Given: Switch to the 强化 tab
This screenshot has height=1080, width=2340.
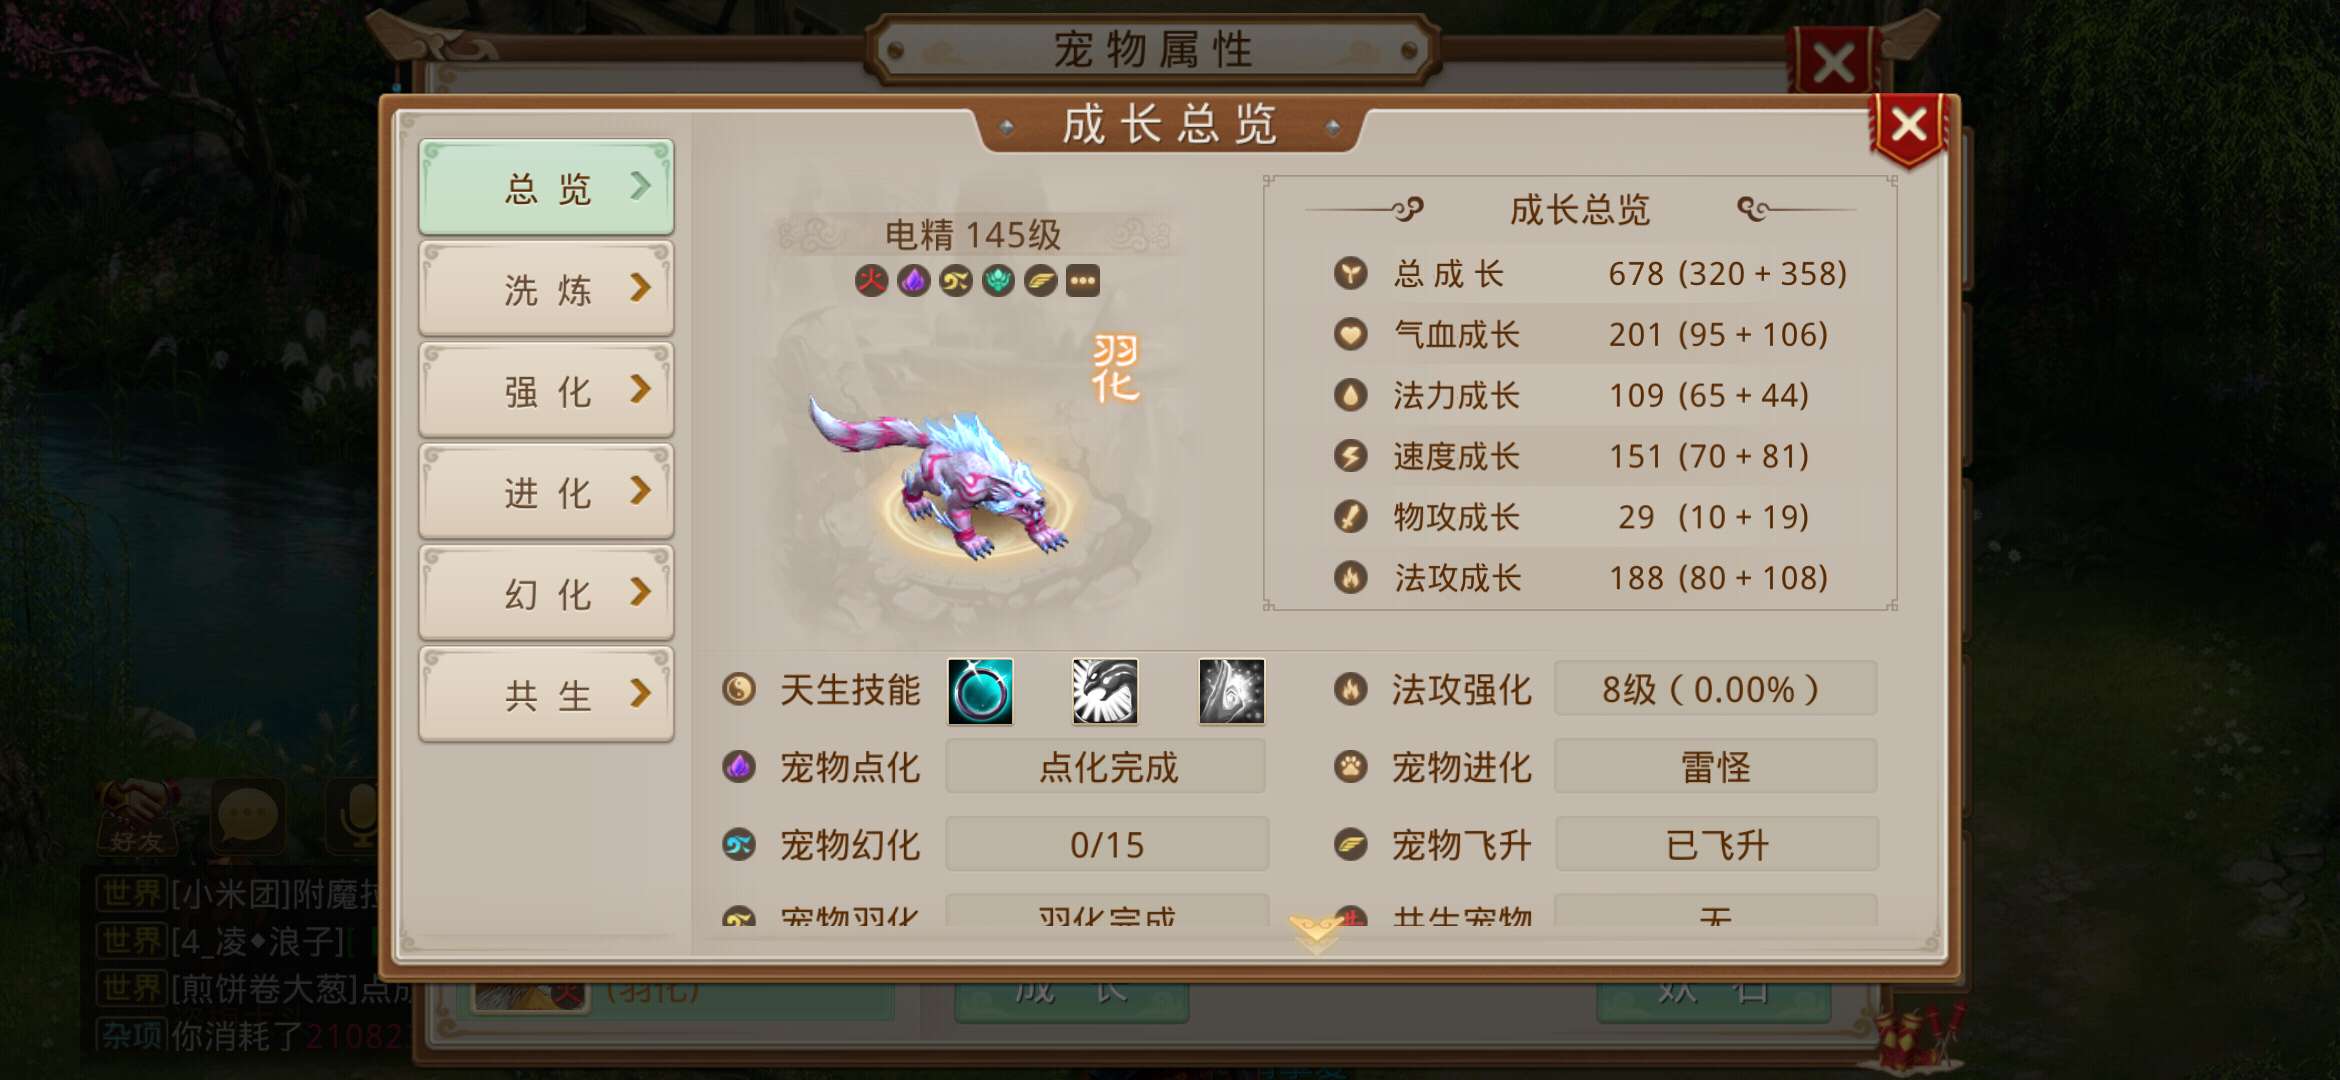Looking at the screenshot, I should (546, 391).
